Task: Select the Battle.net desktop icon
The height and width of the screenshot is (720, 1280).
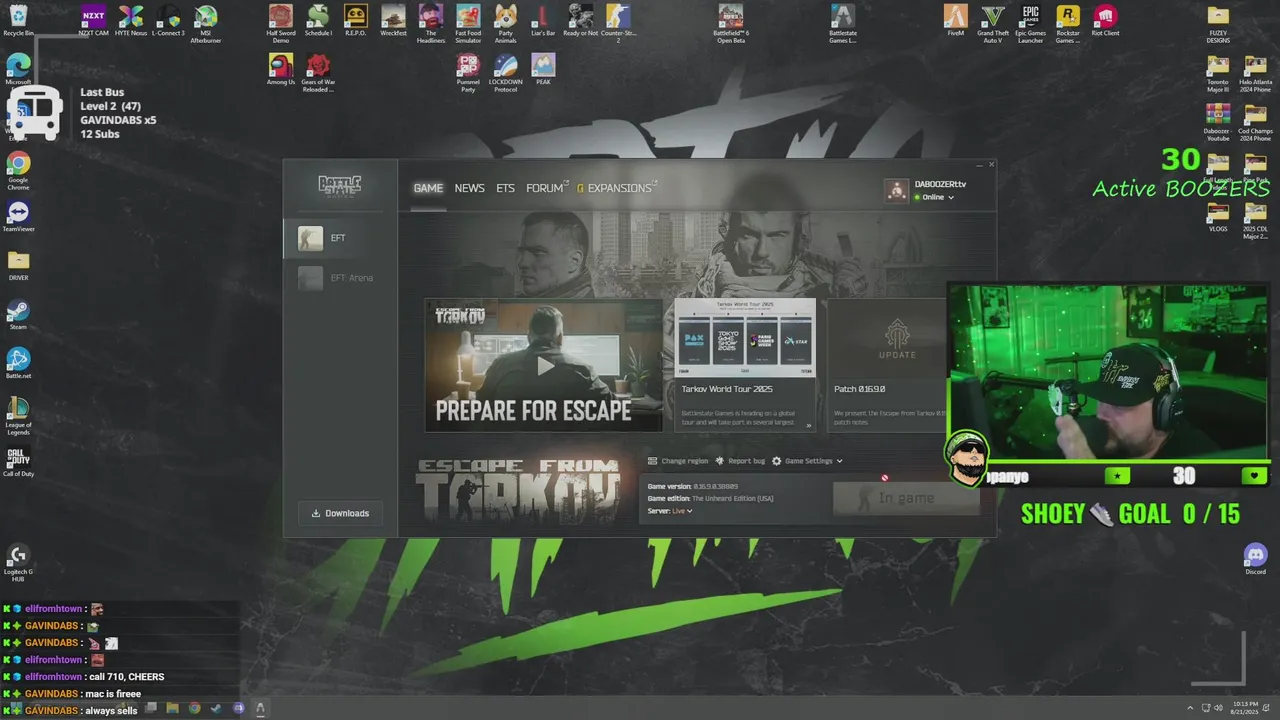Action: click(18, 364)
